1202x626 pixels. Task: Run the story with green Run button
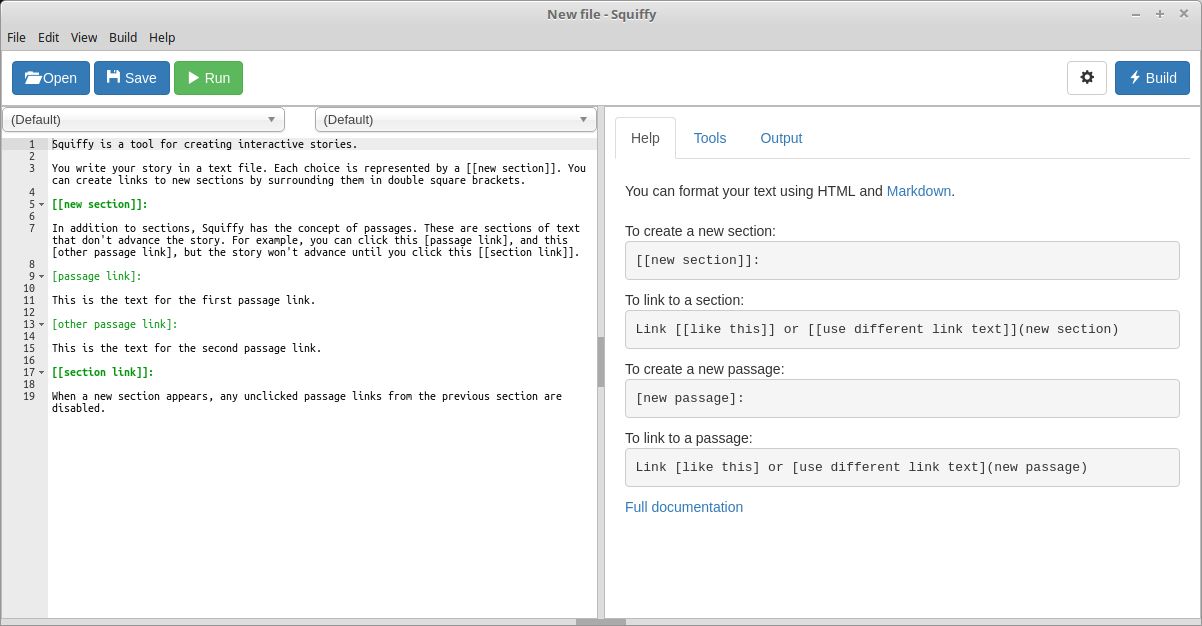click(x=208, y=78)
